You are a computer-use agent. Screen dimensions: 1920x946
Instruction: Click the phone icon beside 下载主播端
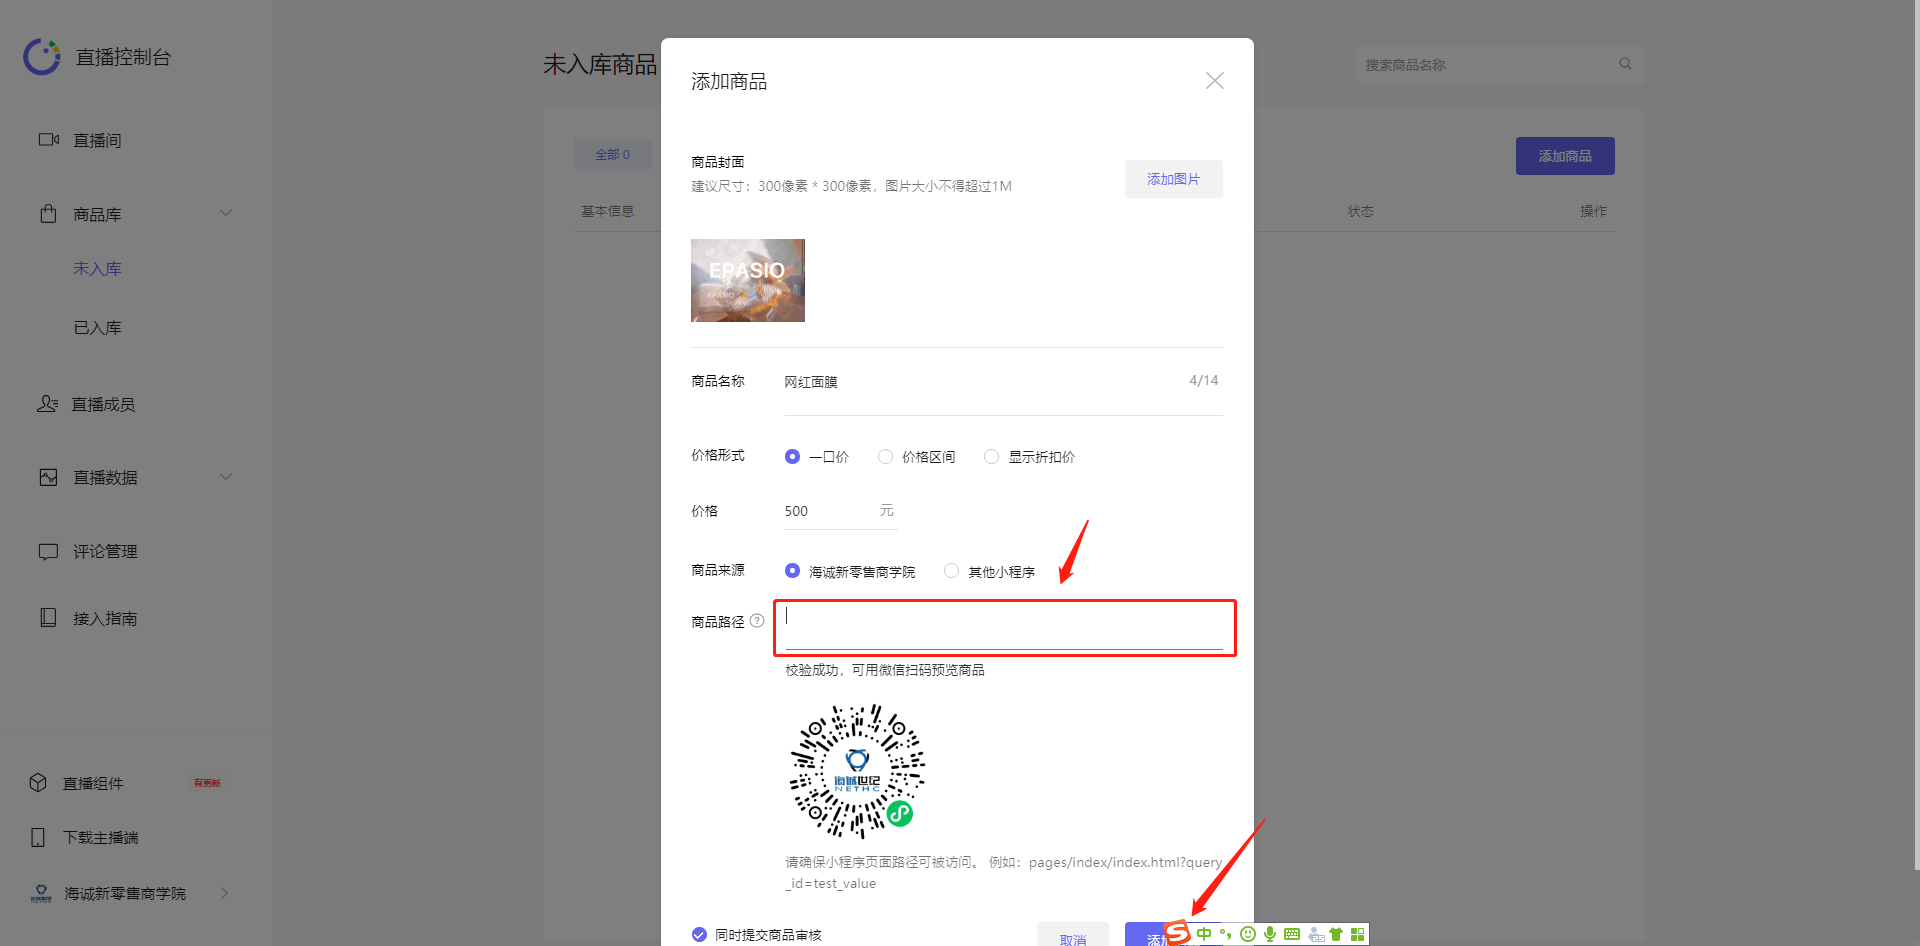coord(38,837)
